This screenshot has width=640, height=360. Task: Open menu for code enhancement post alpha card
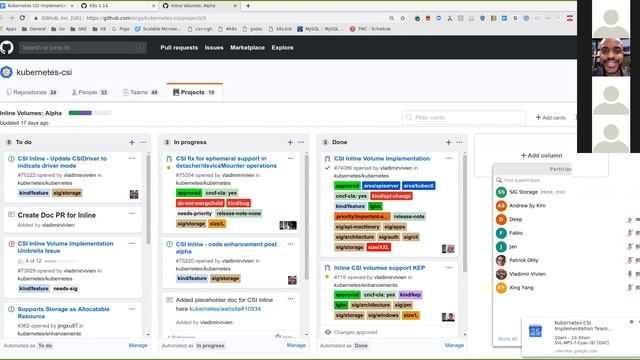click(291, 244)
